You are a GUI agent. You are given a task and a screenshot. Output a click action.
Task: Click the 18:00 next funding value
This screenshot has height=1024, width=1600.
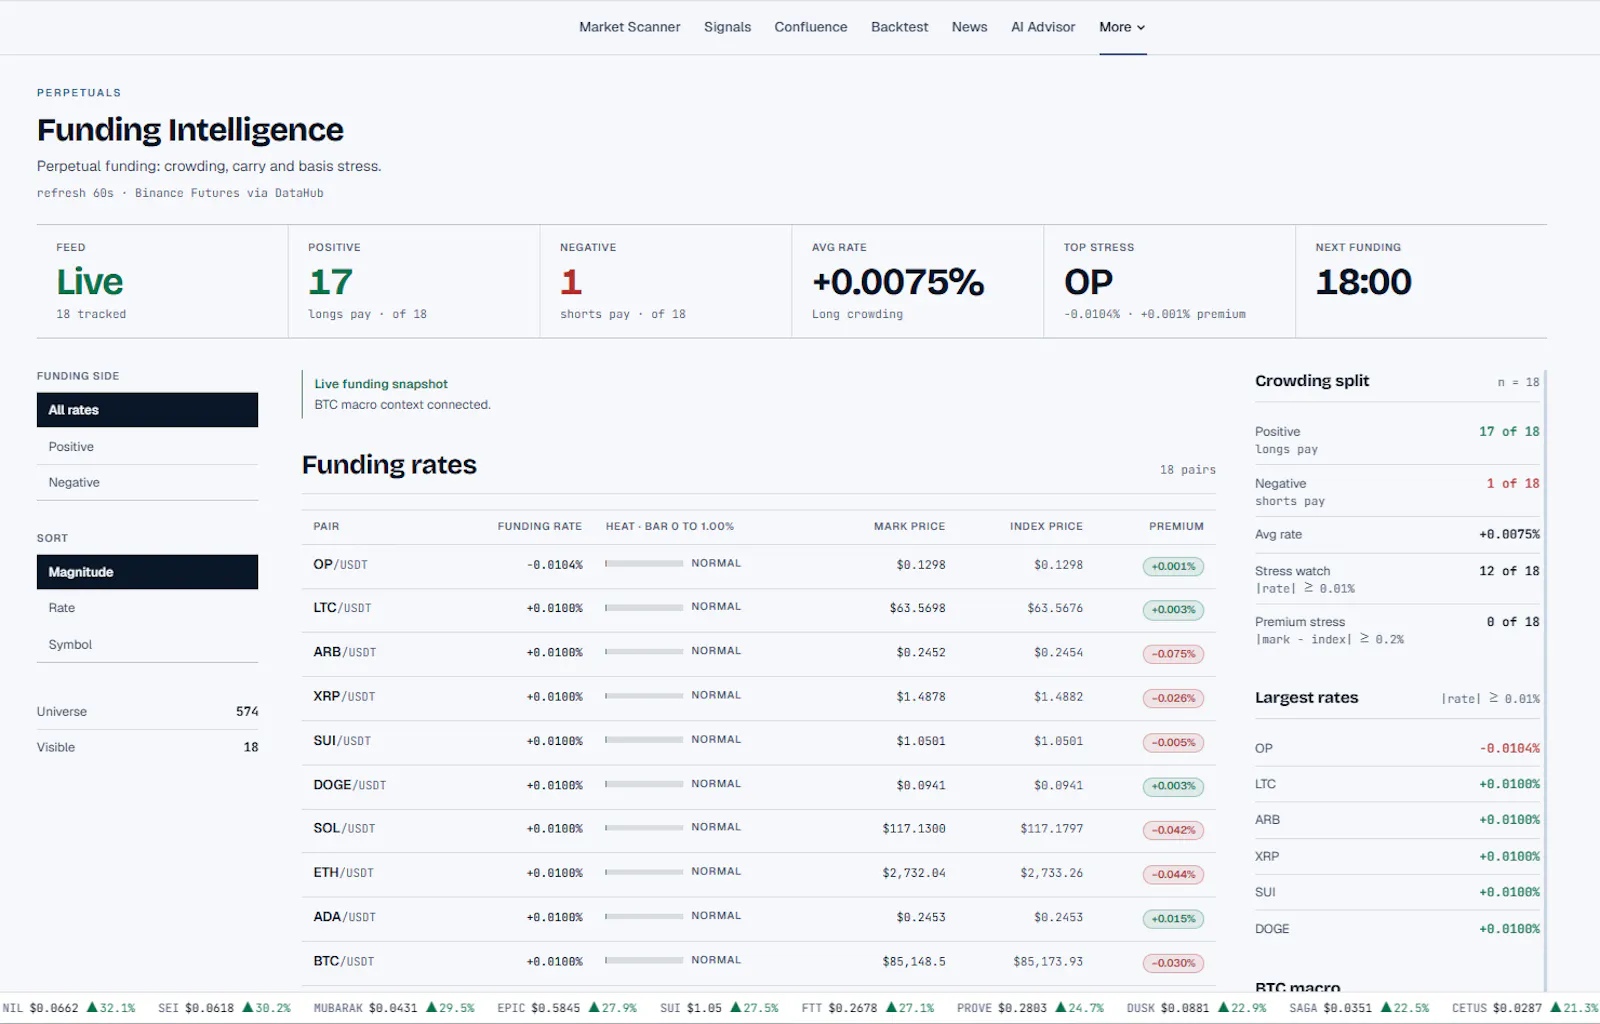click(x=1363, y=282)
